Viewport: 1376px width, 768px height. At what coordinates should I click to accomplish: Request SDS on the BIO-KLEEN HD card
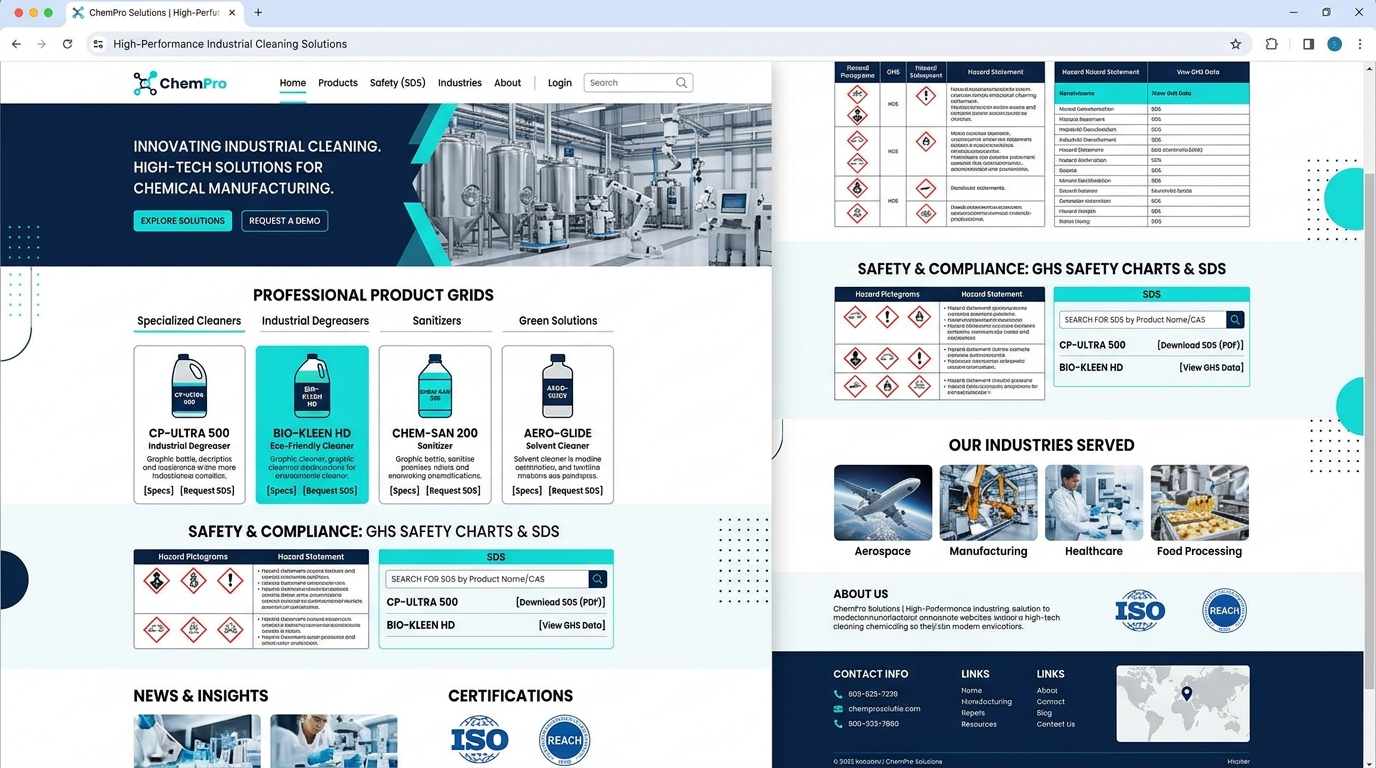330,491
